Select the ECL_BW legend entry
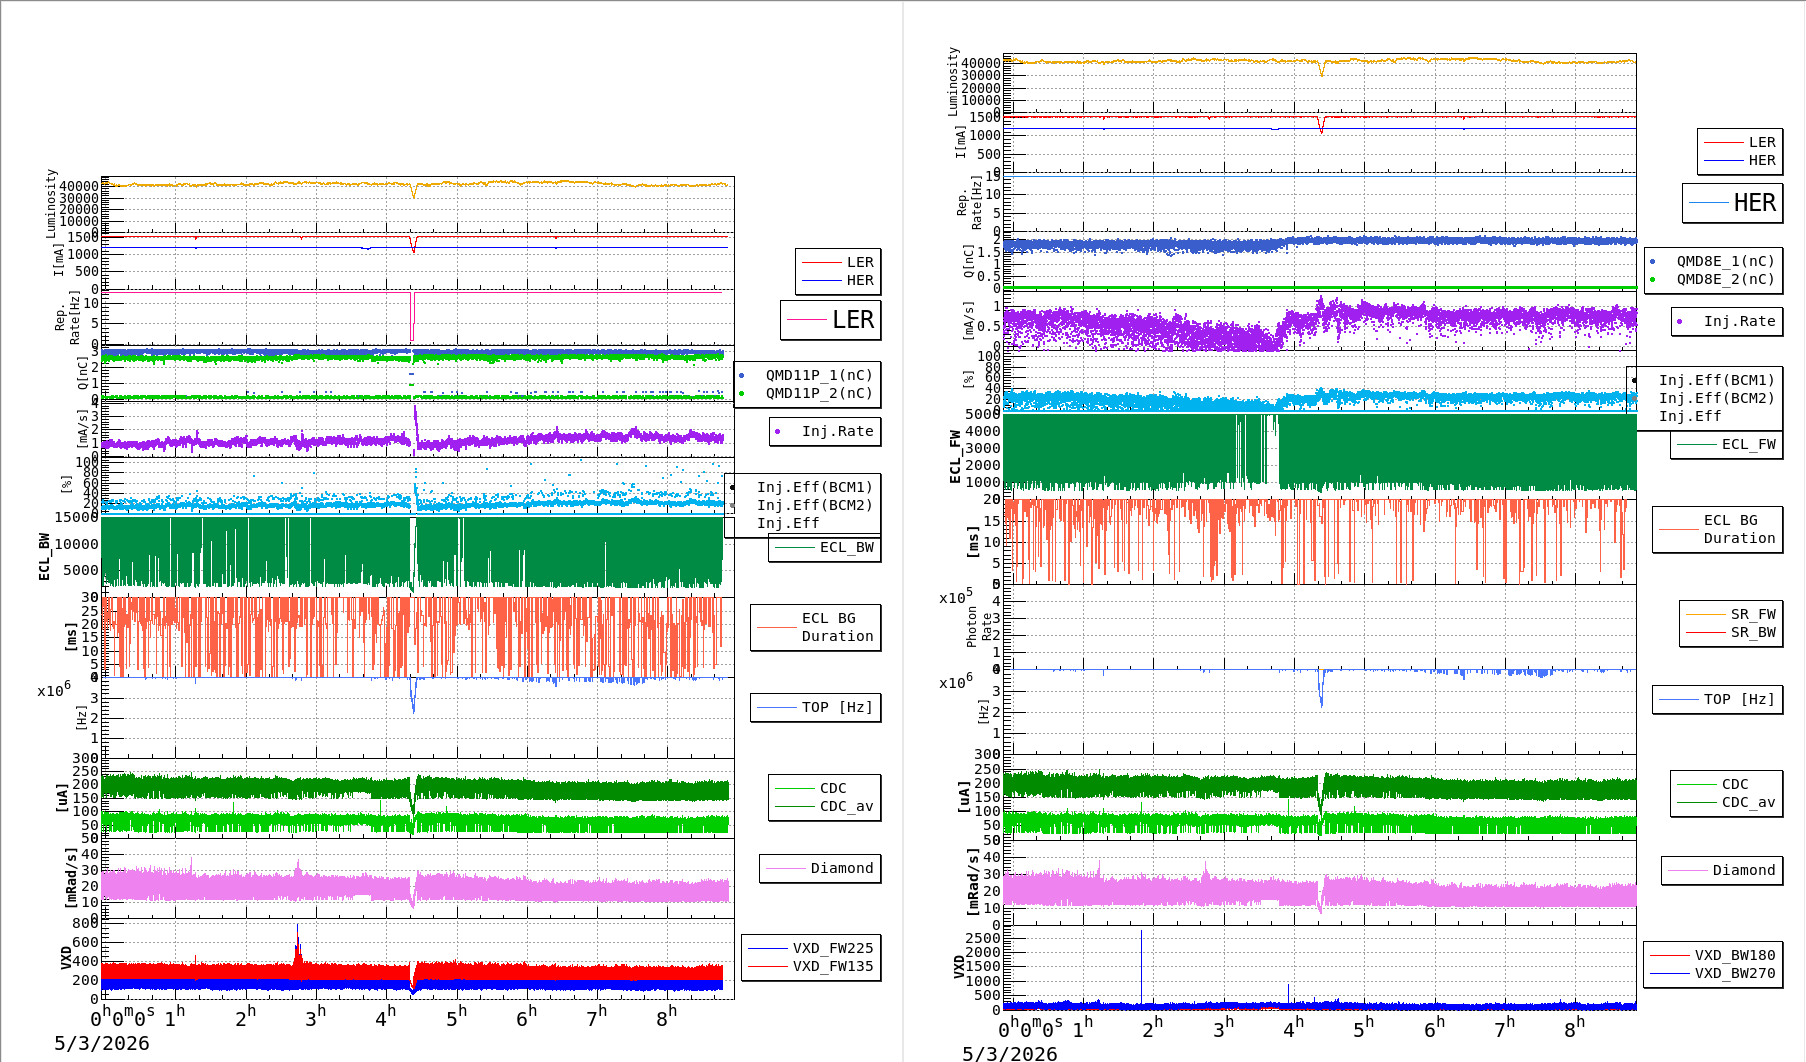The image size is (1806, 1062). click(825, 547)
